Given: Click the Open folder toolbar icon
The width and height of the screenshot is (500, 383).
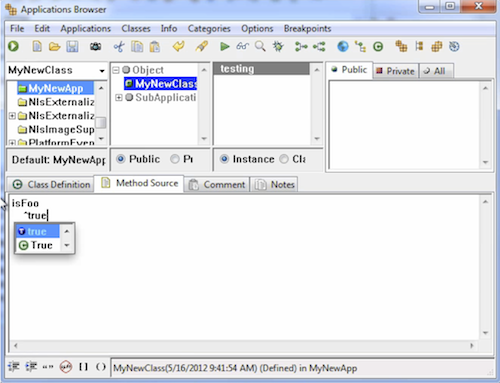Looking at the screenshot, I should [54, 47].
